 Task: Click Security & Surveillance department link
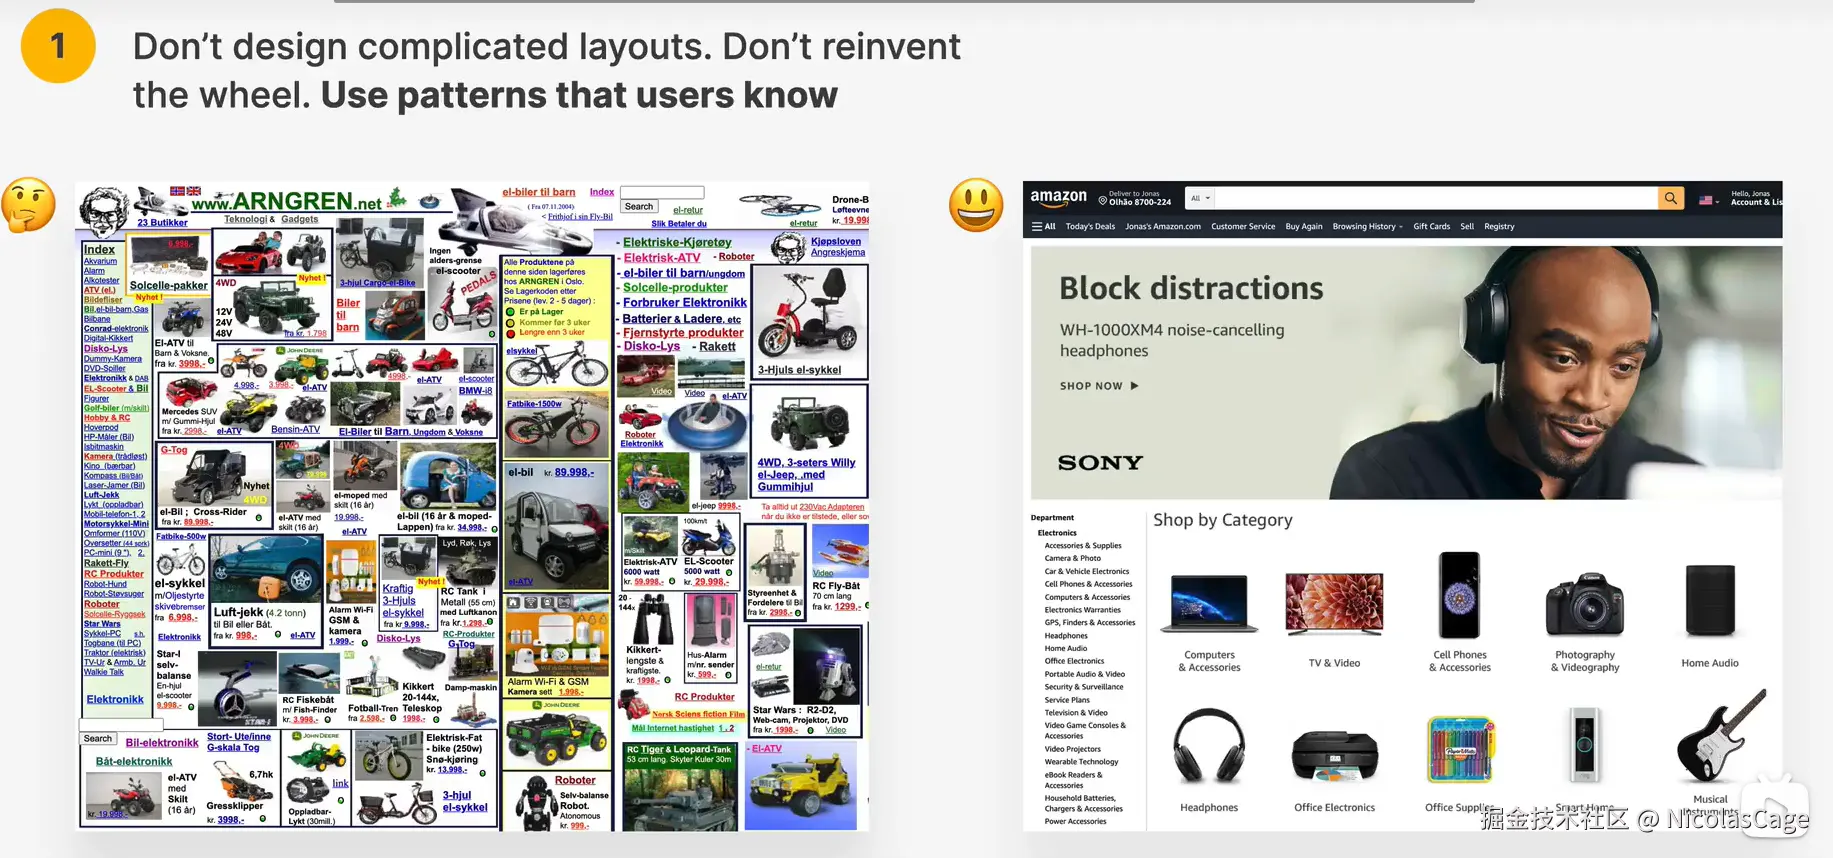(1084, 687)
